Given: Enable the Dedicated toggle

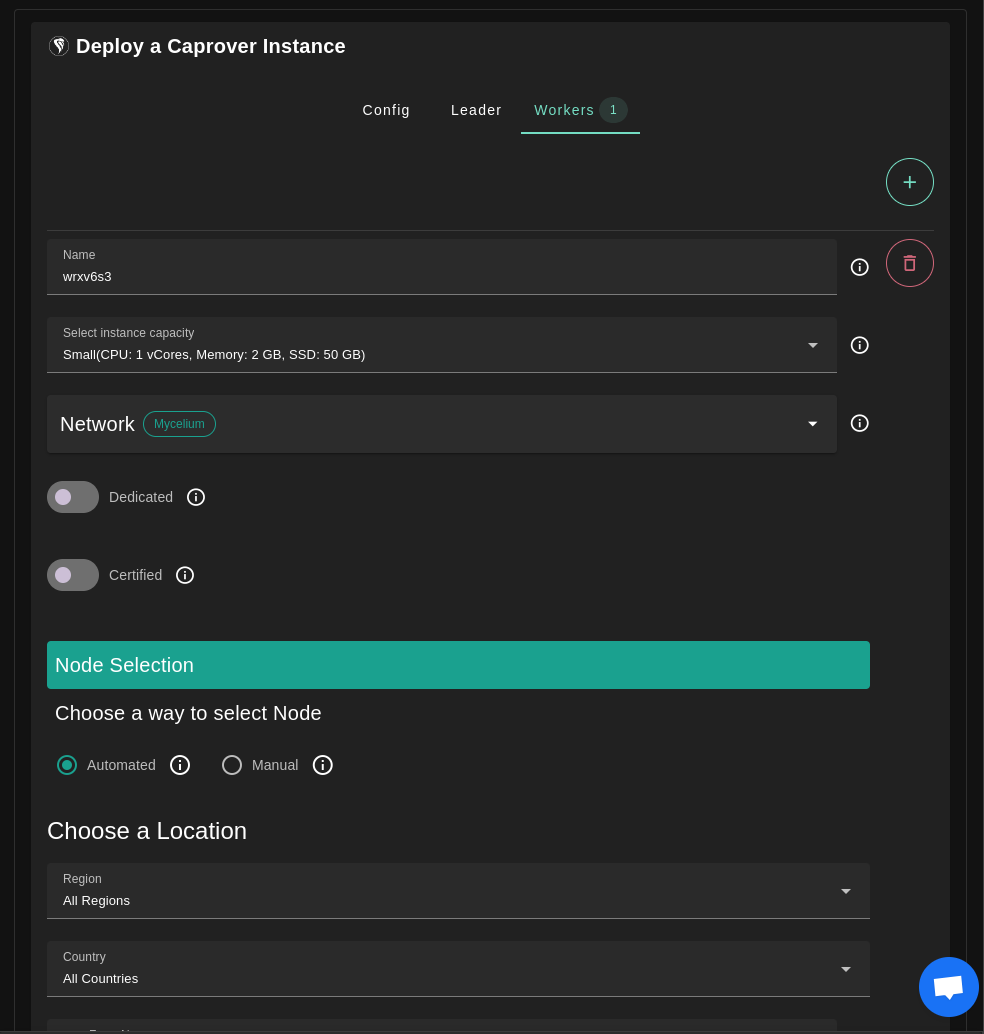Looking at the screenshot, I should tap(73, 497).
